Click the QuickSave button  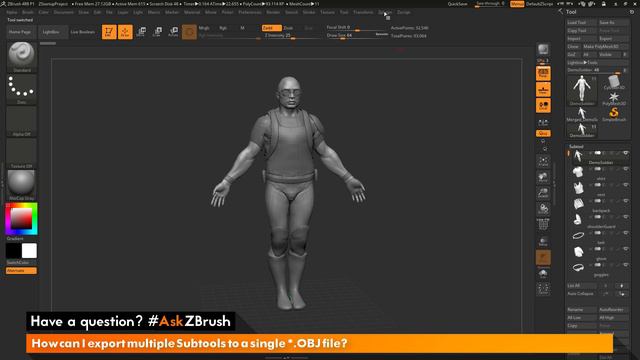coord(457,4)
